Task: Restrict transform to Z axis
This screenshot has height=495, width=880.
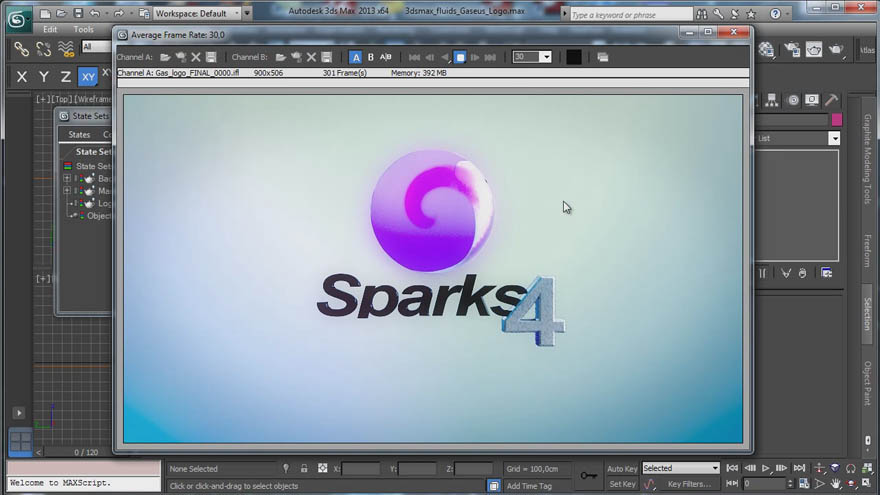Action: (66, 76)
